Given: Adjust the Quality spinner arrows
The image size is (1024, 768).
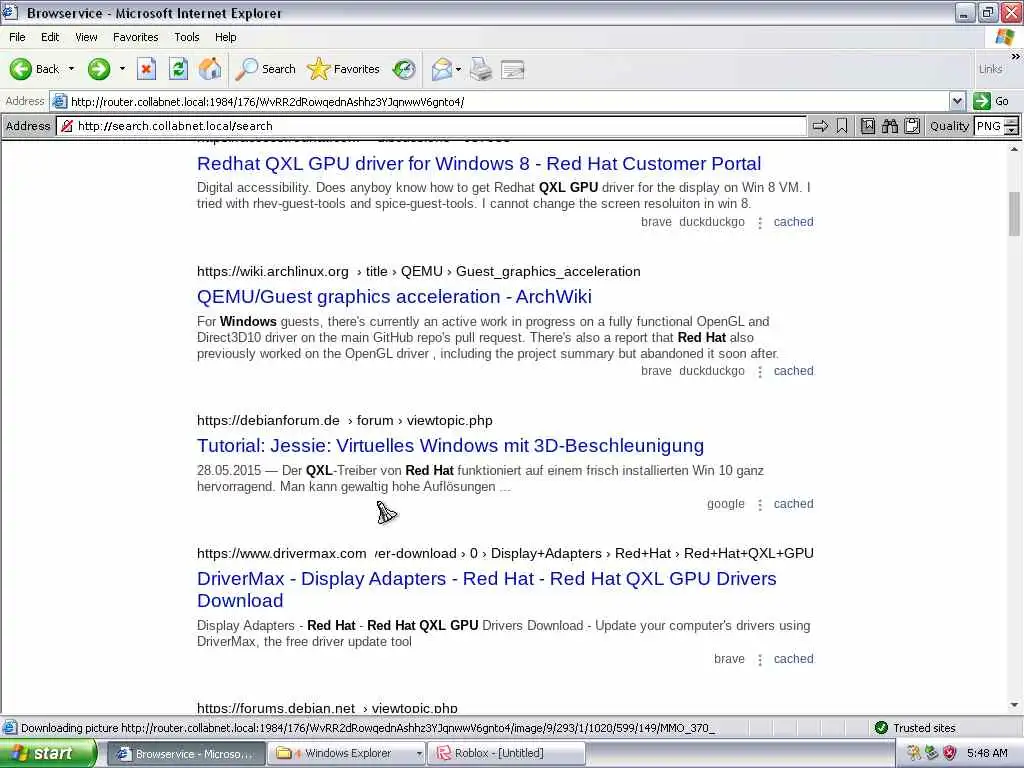Looking at the screenshot, I should pos(1012,126).
